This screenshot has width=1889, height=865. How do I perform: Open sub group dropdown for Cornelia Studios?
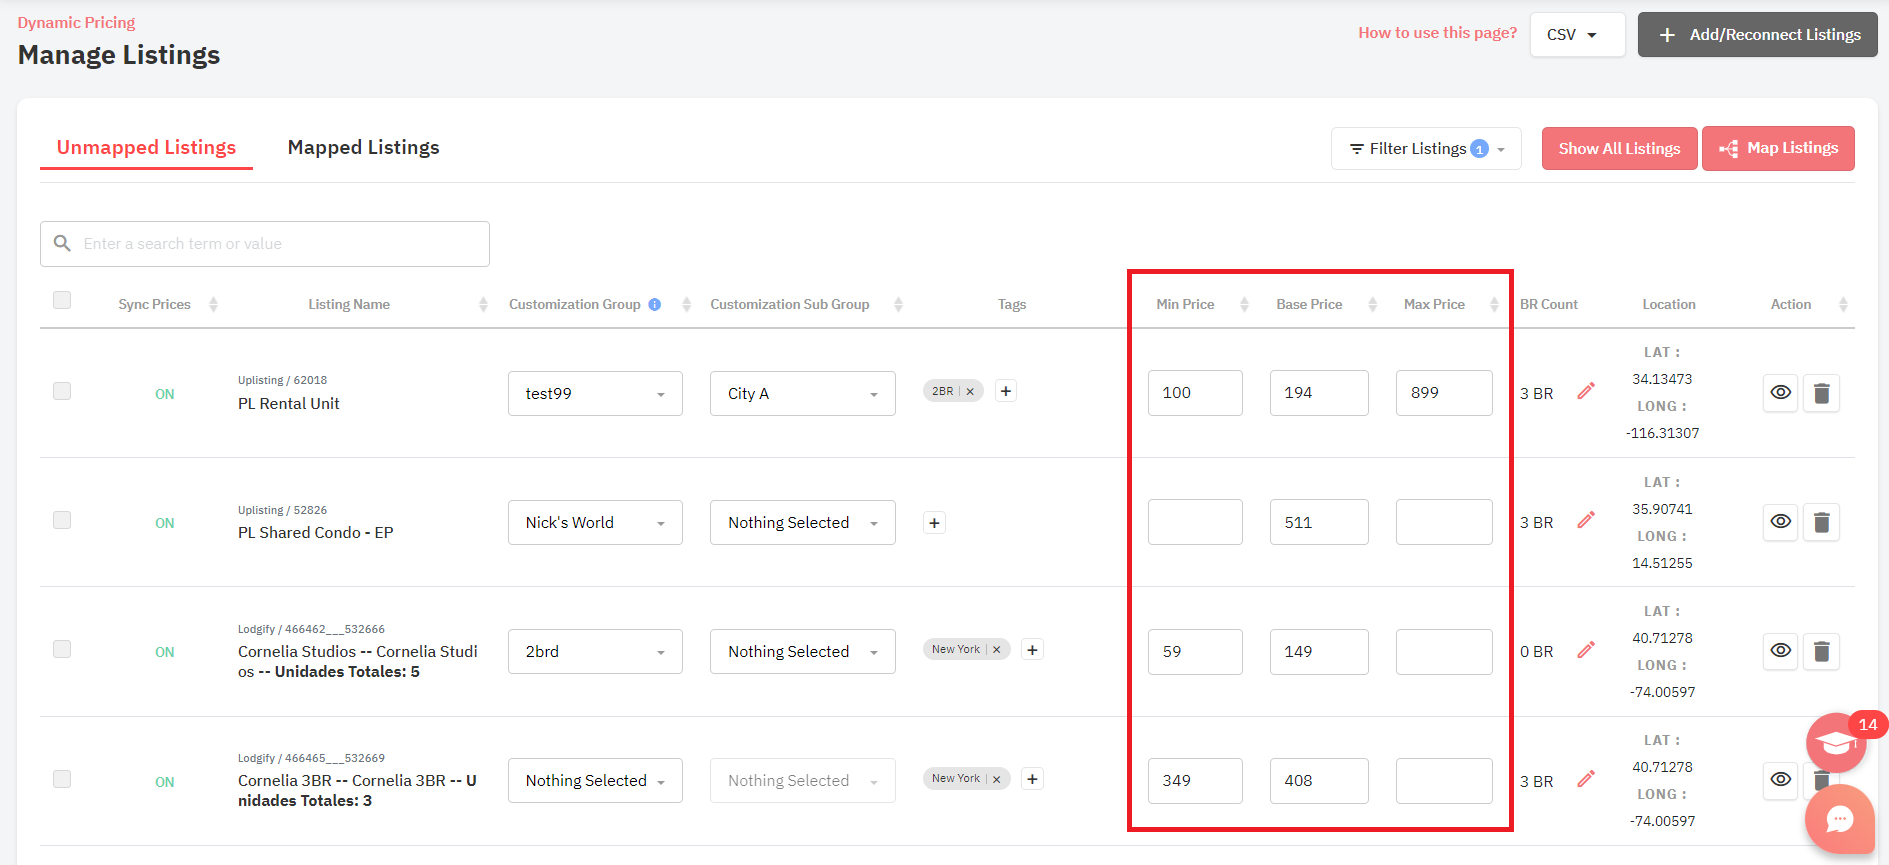[803, 651]
